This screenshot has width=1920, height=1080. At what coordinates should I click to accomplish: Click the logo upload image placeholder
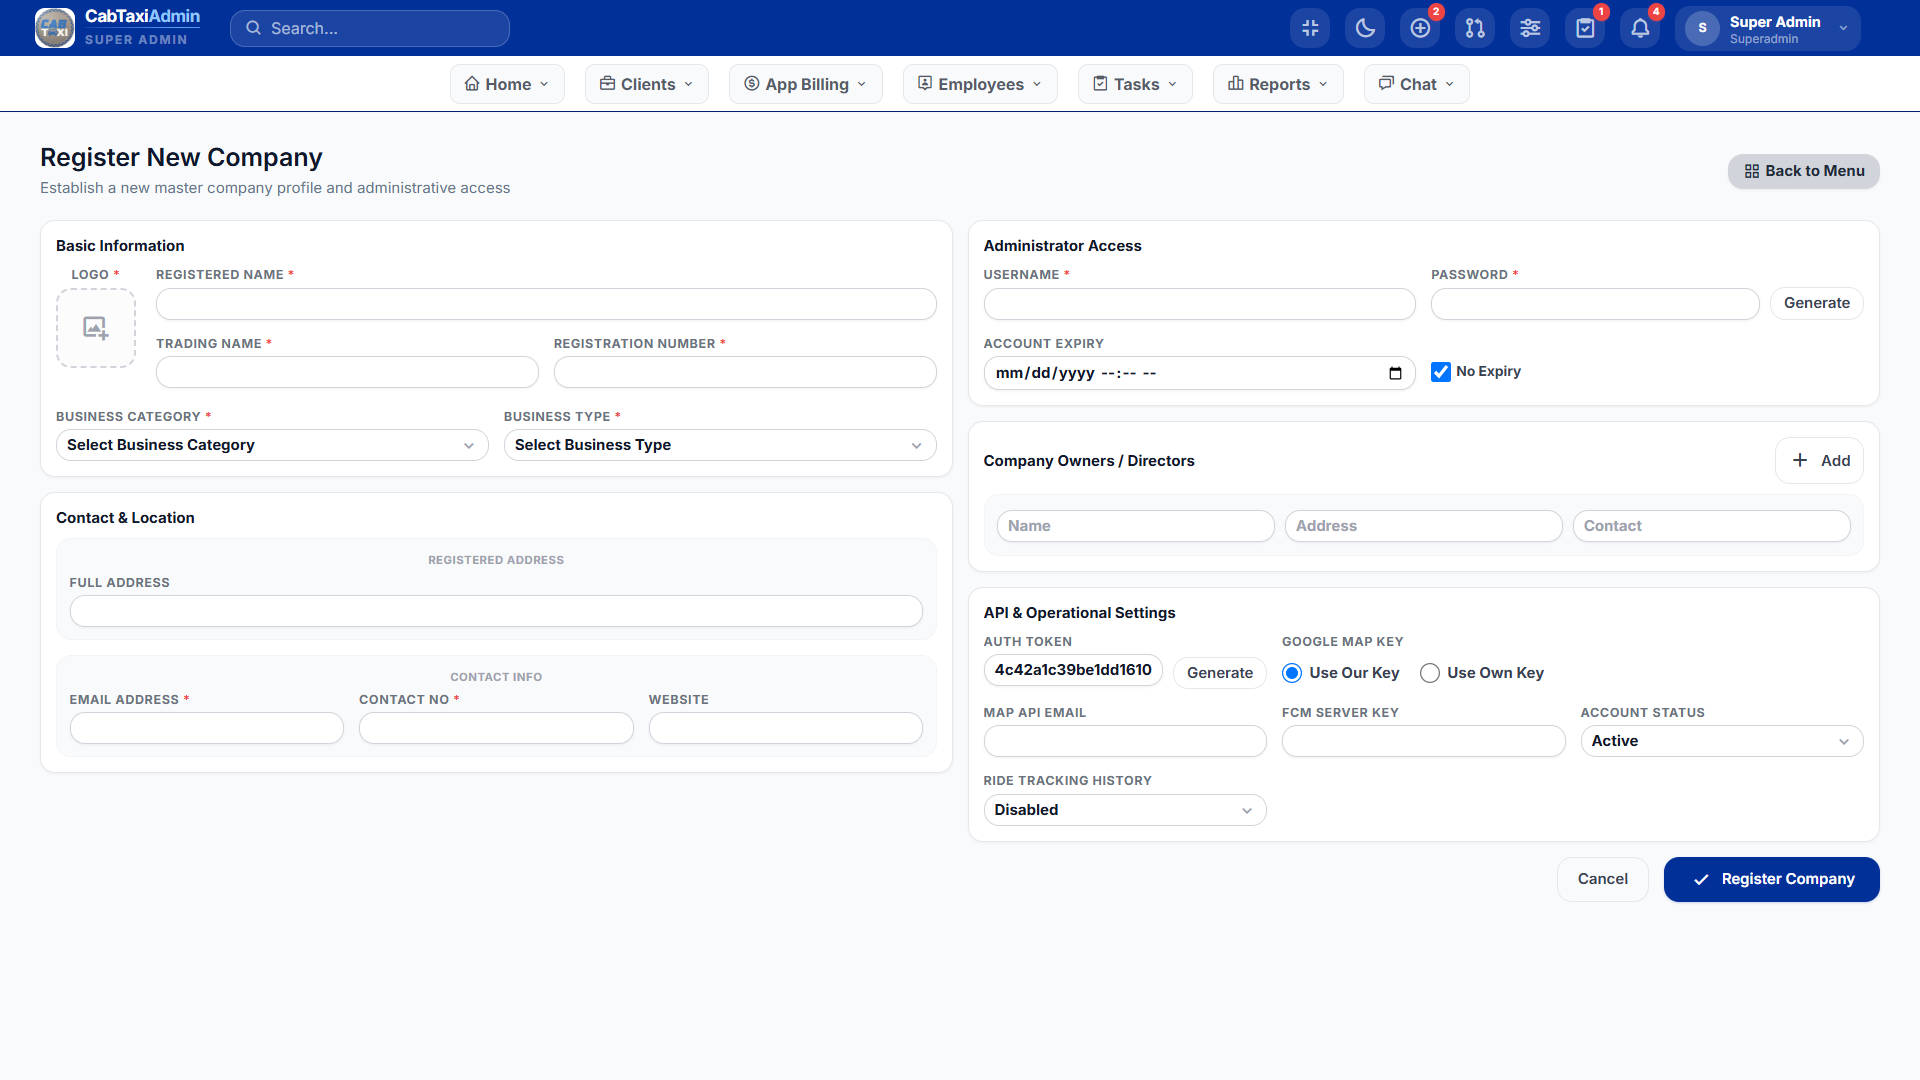click(x=96, y=328)
